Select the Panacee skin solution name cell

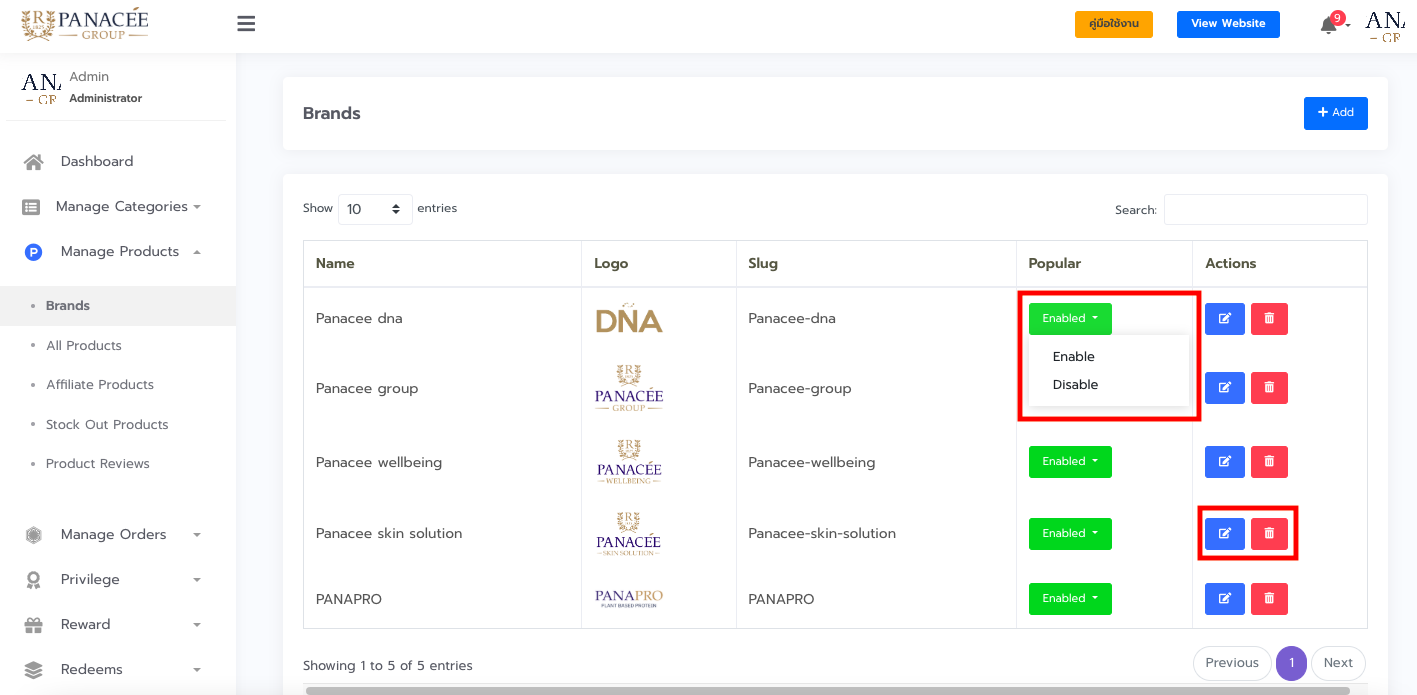(443, 534)
